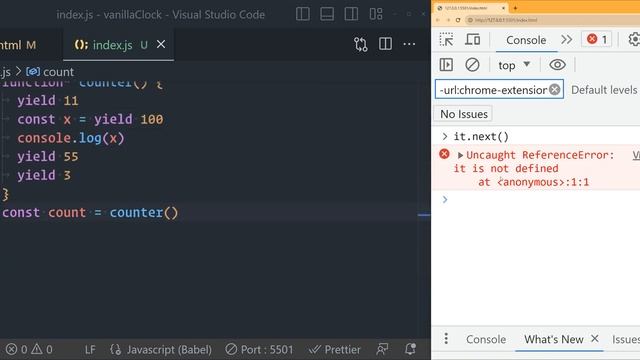Create live expression eye icon
The image size is (640, 360).
click(557, 64)
